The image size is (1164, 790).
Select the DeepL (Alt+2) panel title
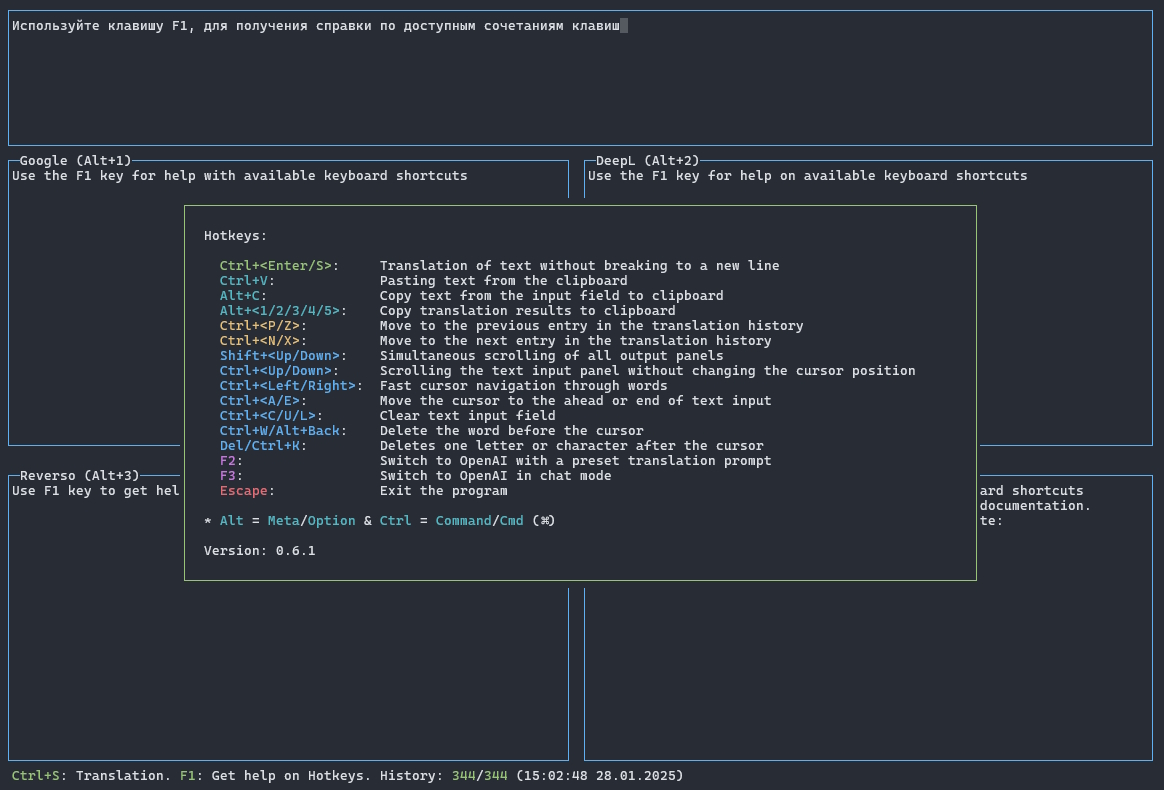click(647, 161)
